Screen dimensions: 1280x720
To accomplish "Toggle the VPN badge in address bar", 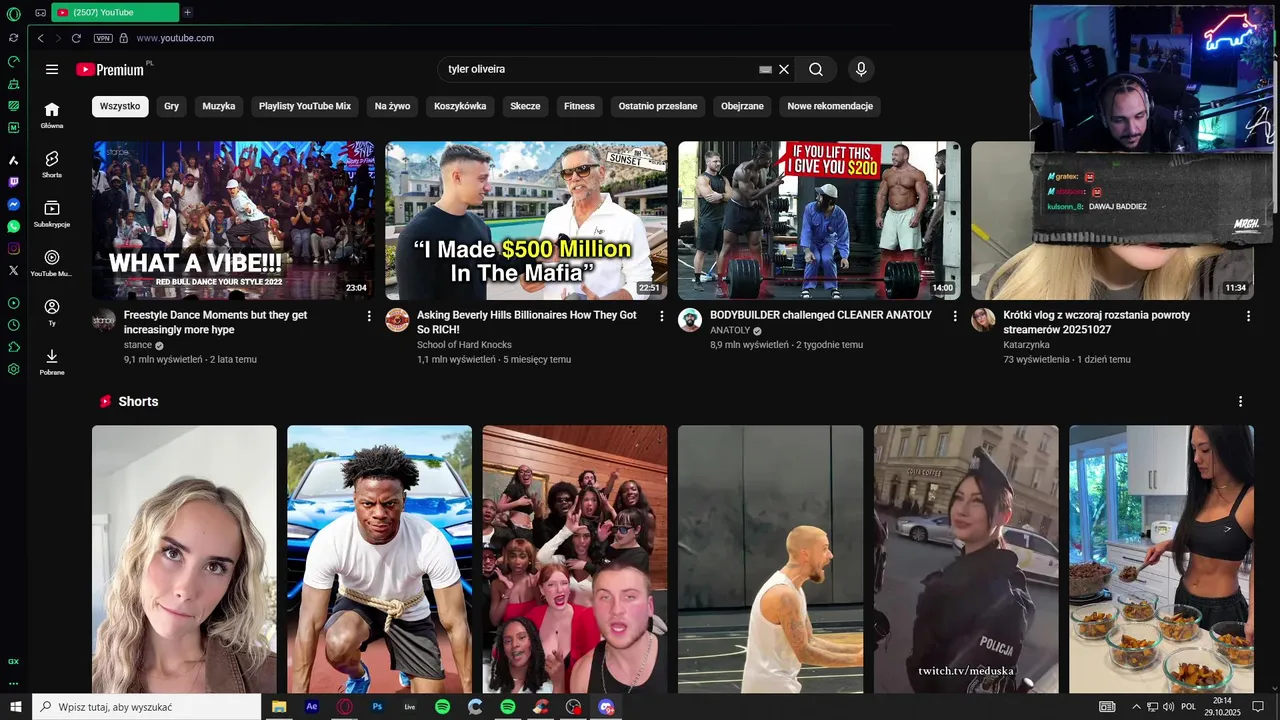I will [x=103, y=38].
